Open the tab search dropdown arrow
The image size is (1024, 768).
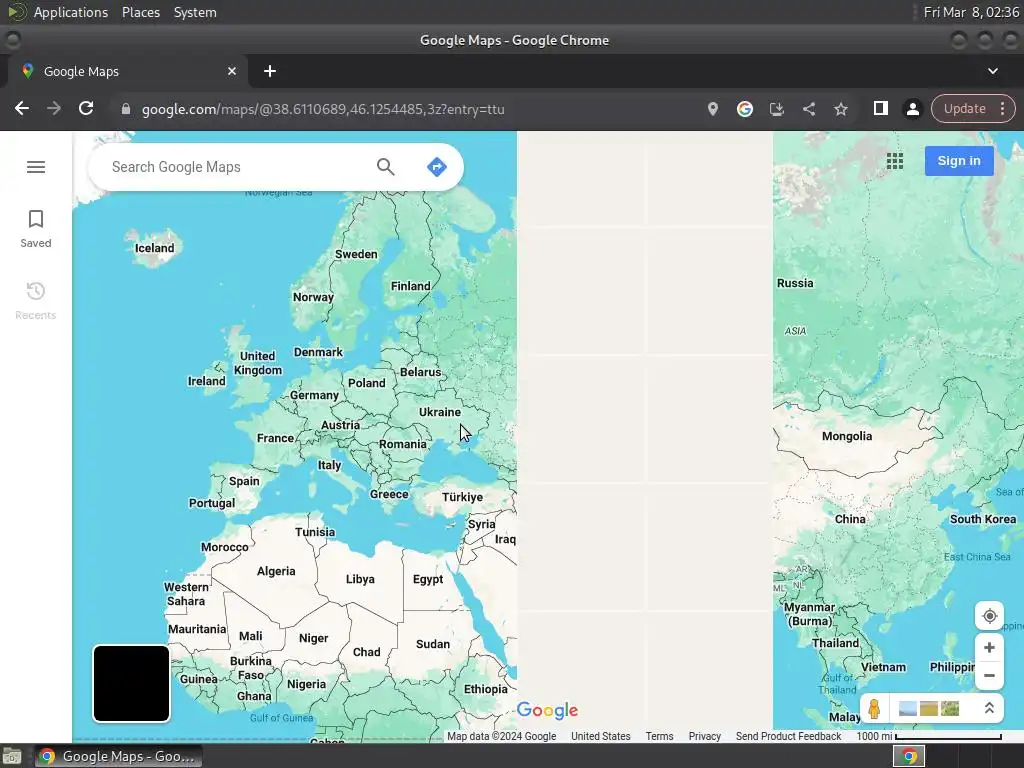click(x=993, y=71)
